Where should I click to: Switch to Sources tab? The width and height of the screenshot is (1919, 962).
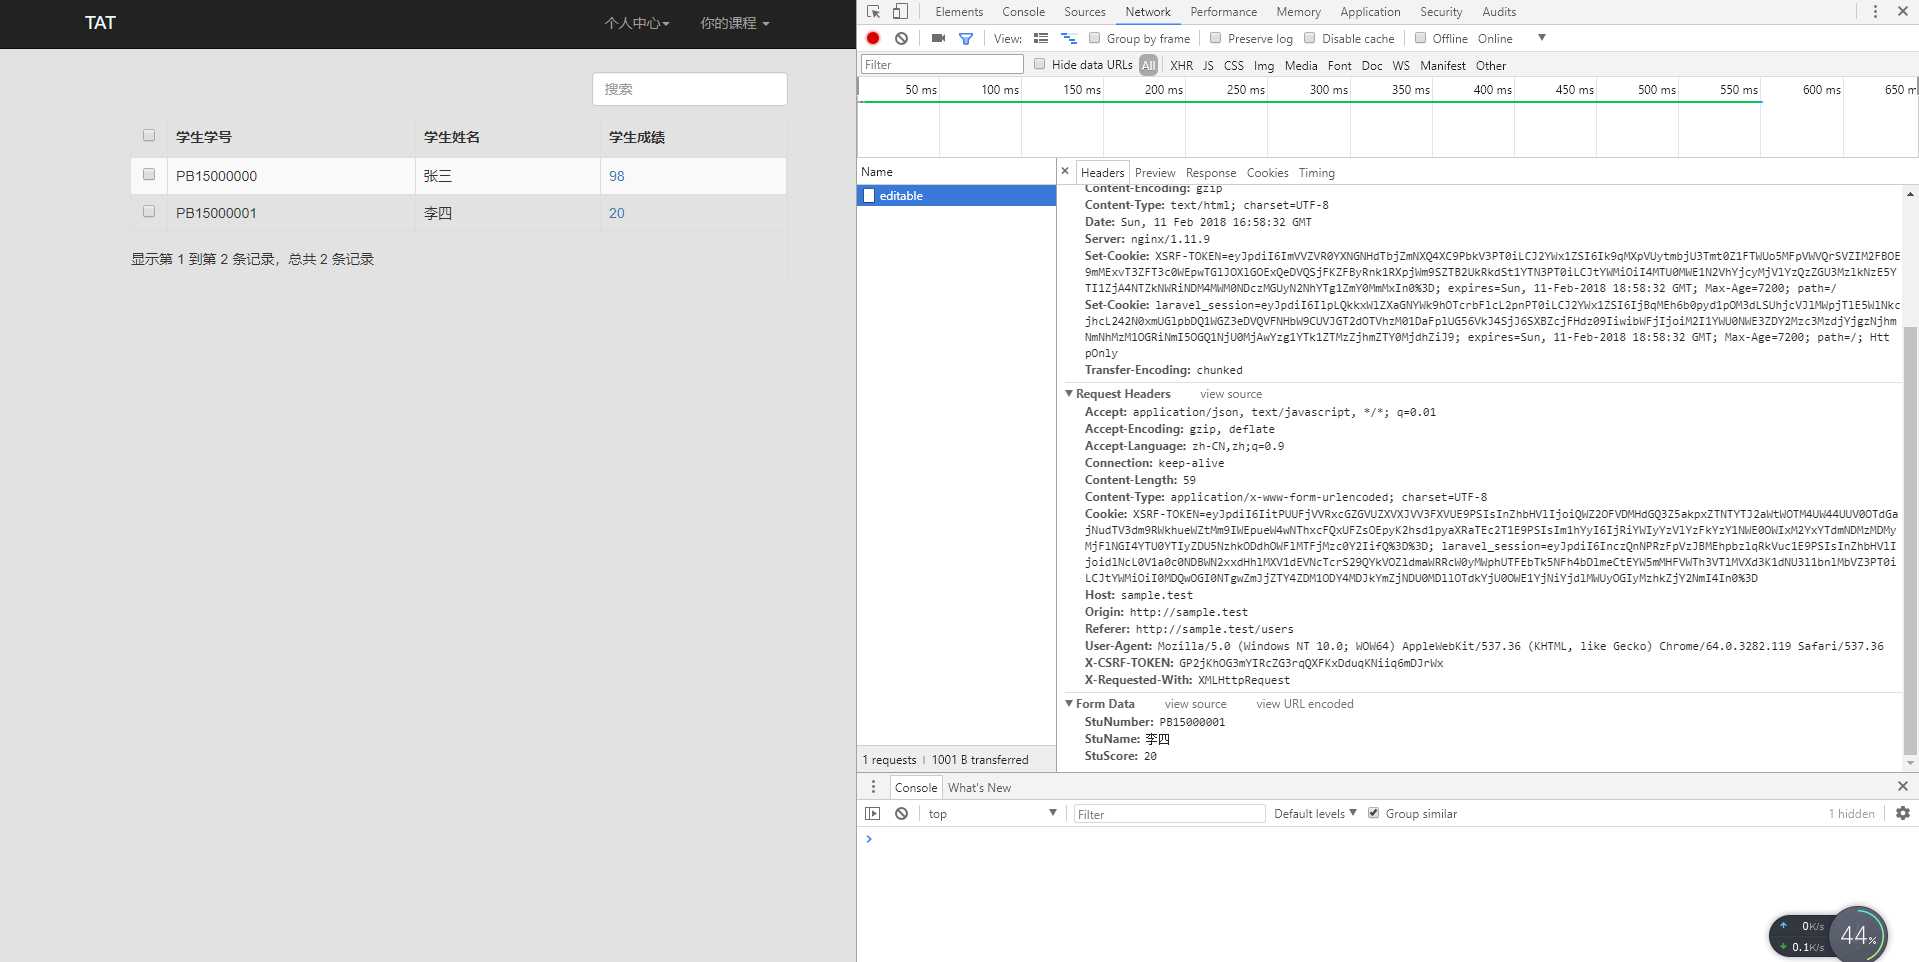pos(1085,12)
